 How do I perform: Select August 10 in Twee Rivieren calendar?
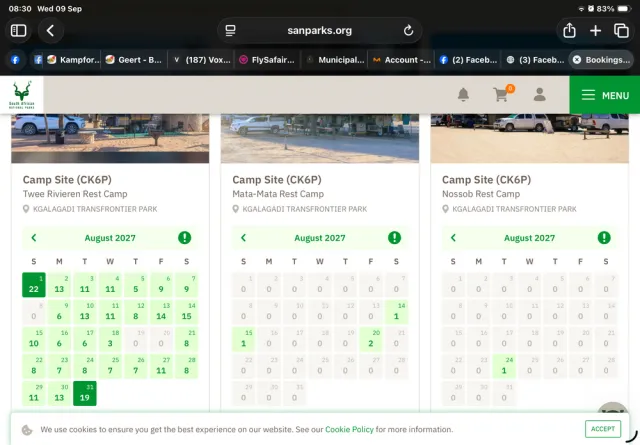(x=85, y=312)
